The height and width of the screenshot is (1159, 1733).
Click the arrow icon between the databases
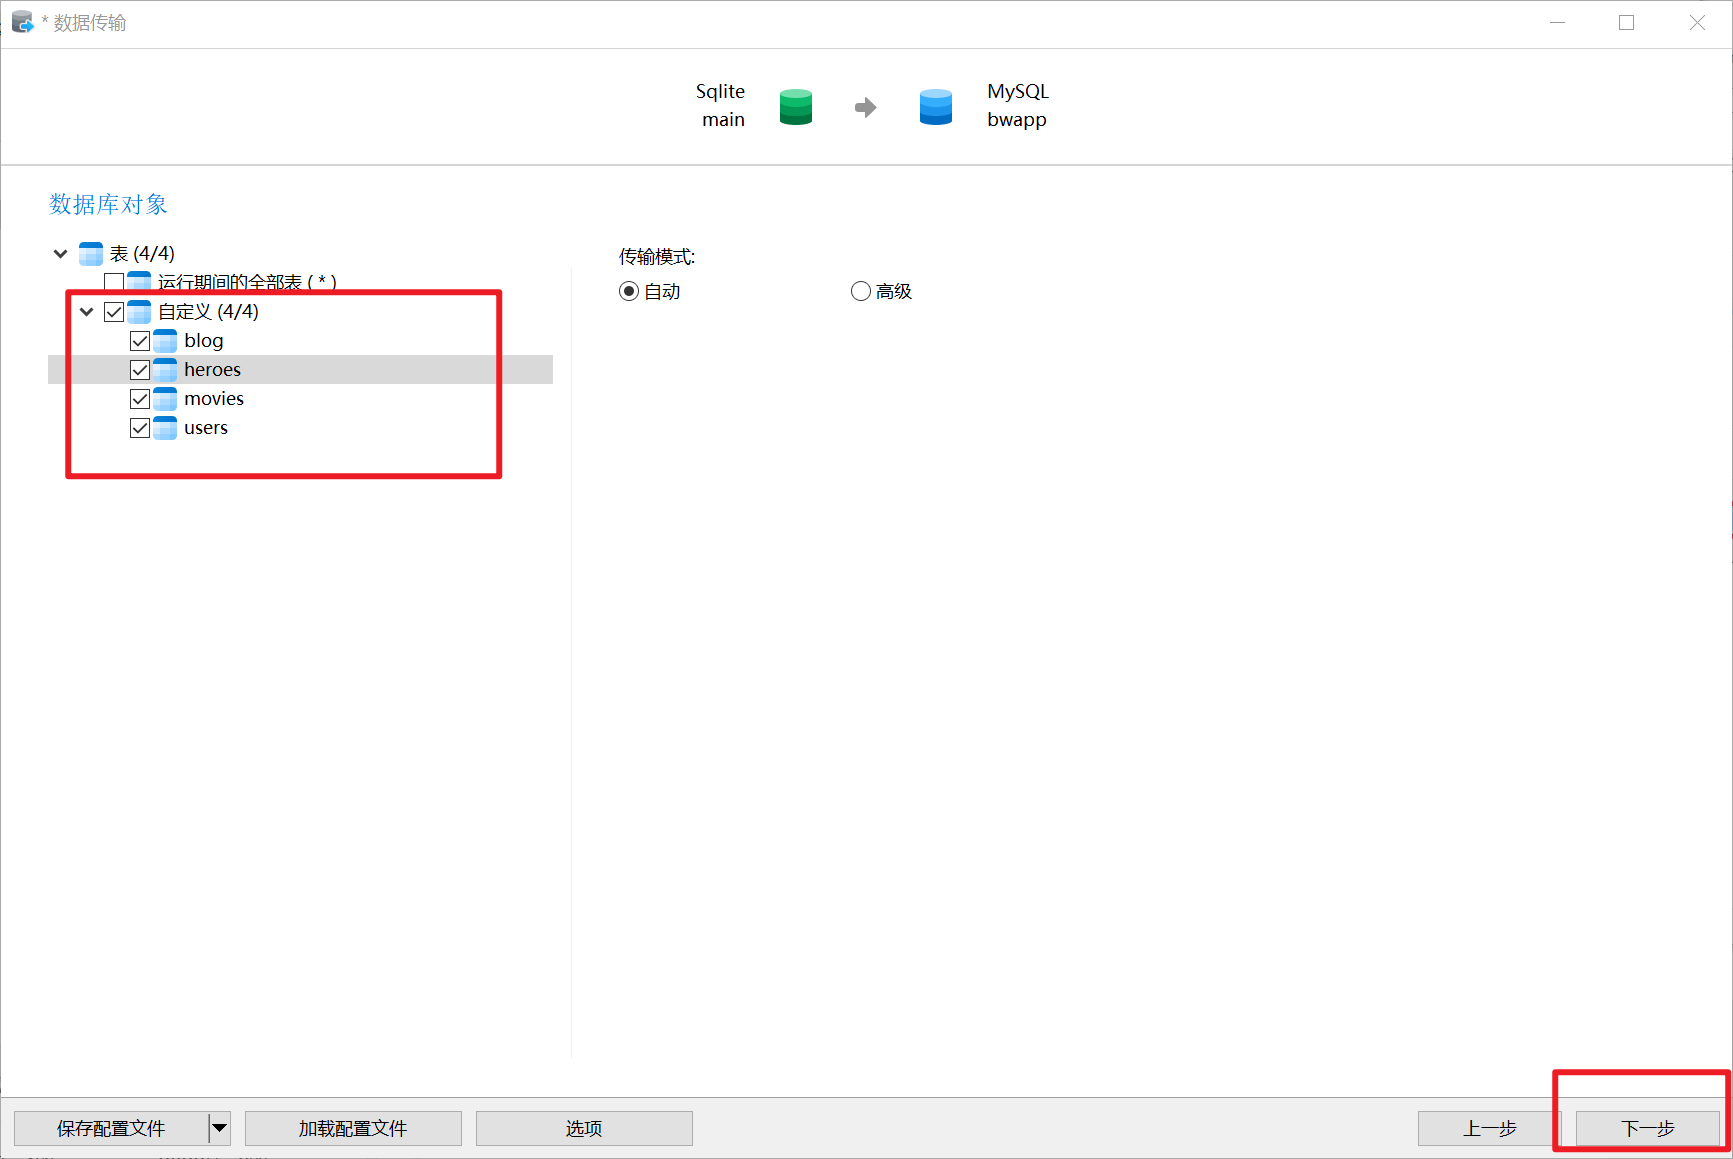[x=865, y=107]
